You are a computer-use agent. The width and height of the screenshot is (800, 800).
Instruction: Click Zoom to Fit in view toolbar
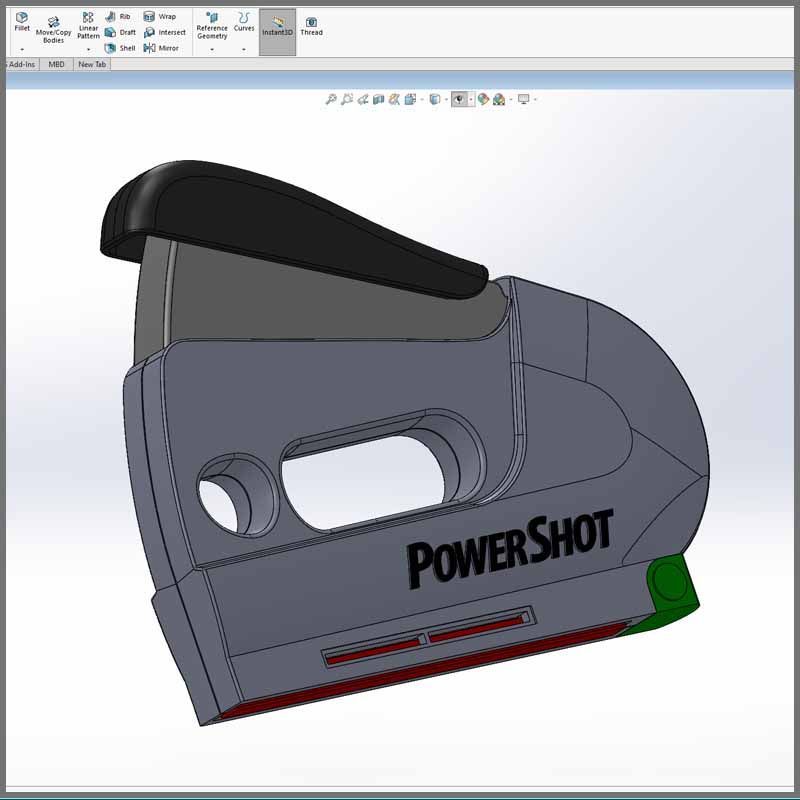click(x=331, y=99)
